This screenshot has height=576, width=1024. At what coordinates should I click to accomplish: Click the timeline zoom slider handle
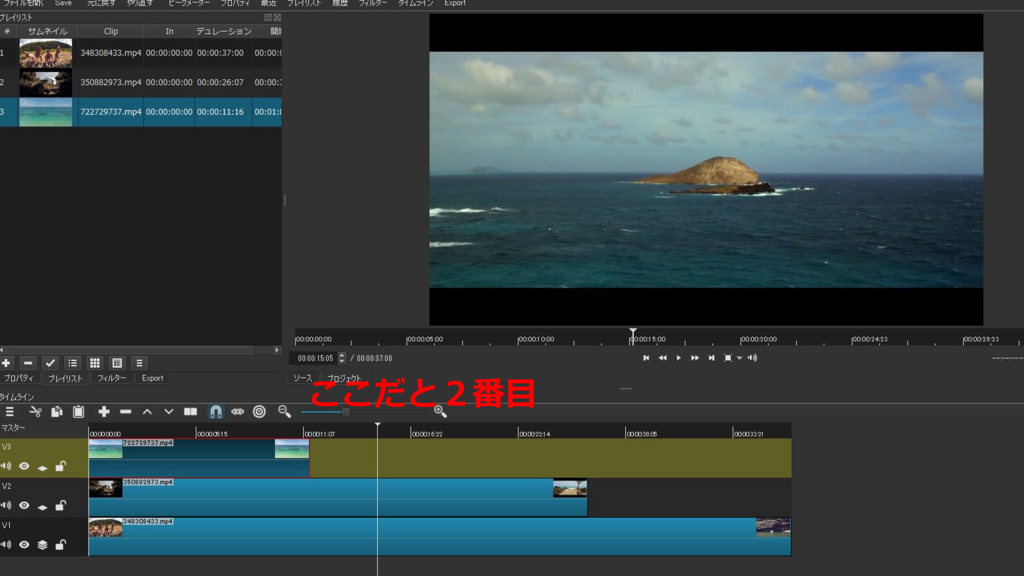point(345,412)
